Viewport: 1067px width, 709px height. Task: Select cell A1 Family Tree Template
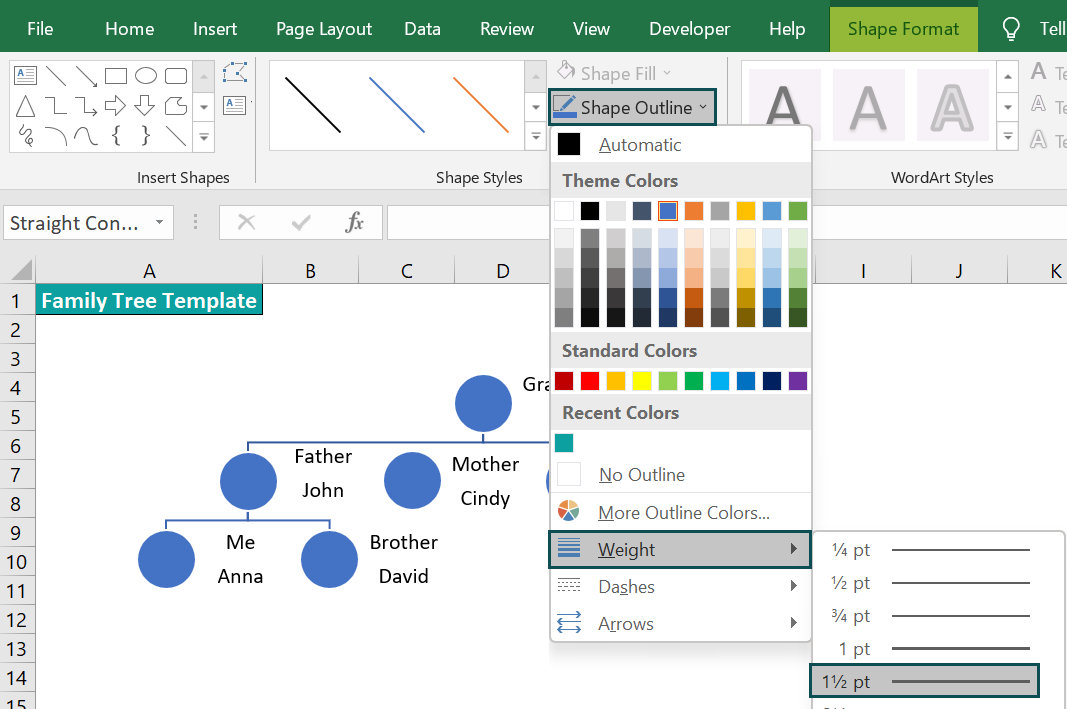pyautogui.click(x=149, y=300)
